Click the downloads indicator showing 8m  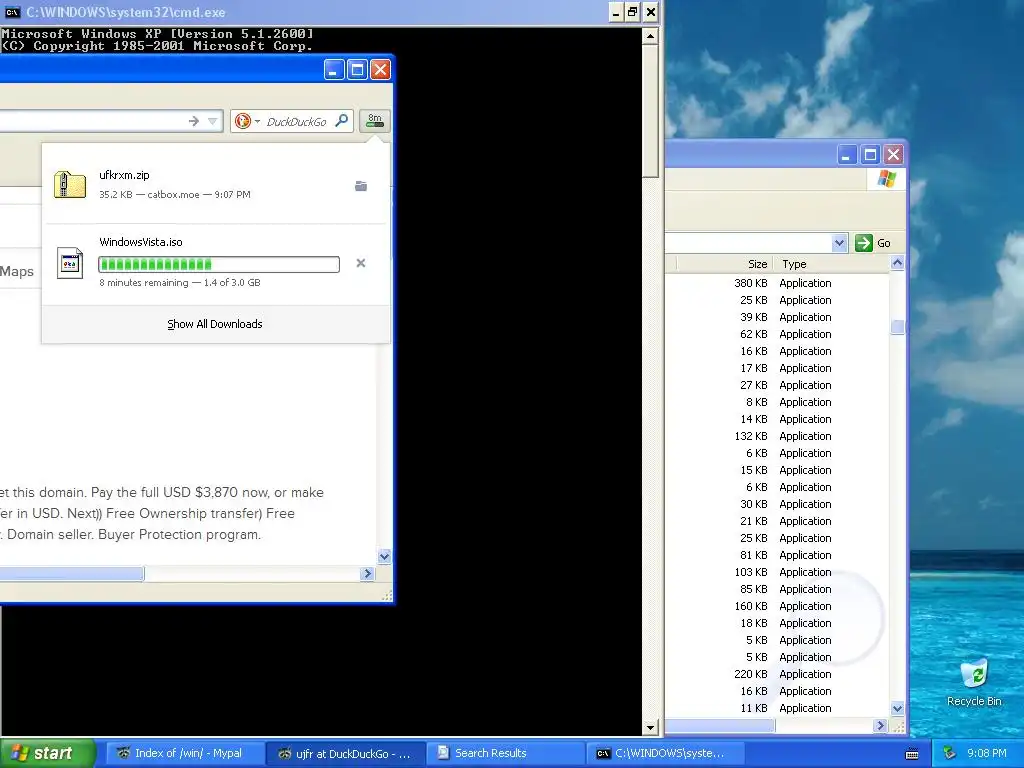[x=375, y=121]
